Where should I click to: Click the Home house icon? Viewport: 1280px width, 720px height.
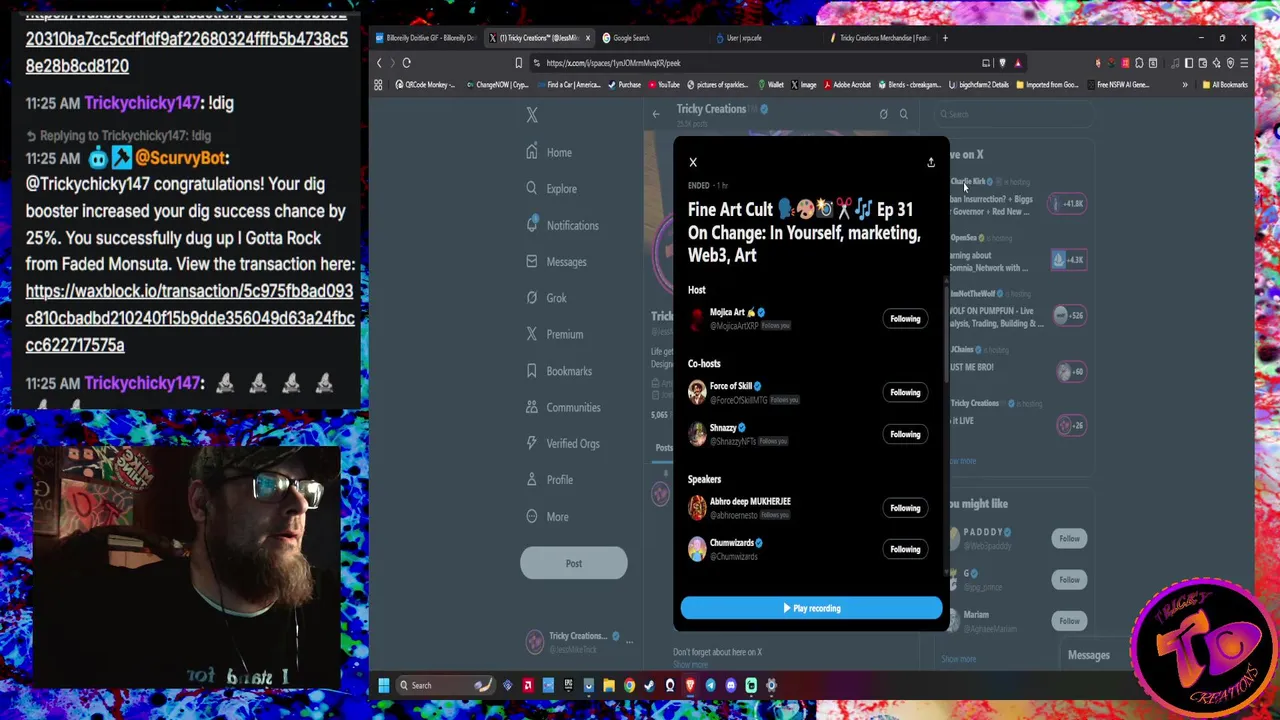pos(532,152)
